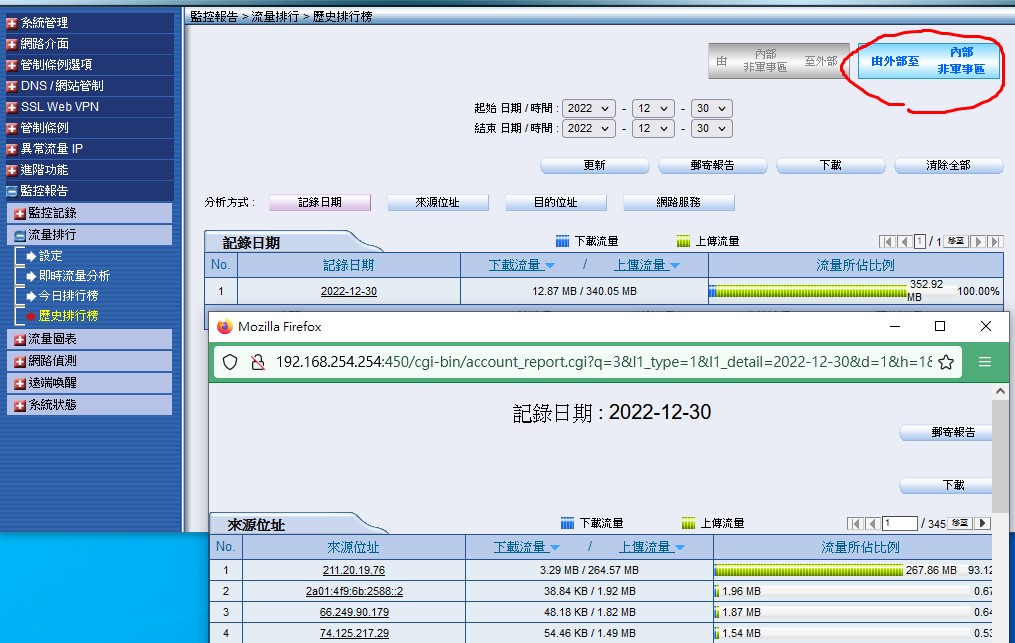Click the insecure connection lock icon
The image size is (1015, 643).
(256, 362)
